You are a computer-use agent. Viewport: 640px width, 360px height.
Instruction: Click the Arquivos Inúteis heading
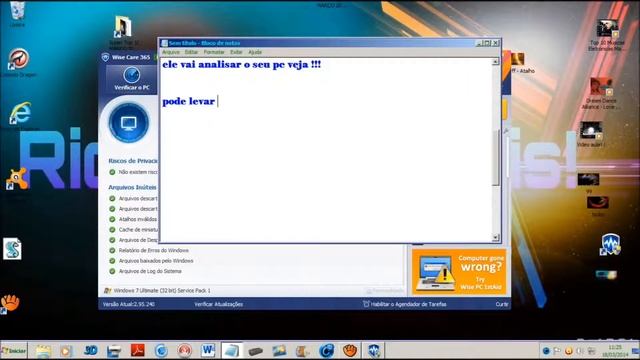[132, 187]
